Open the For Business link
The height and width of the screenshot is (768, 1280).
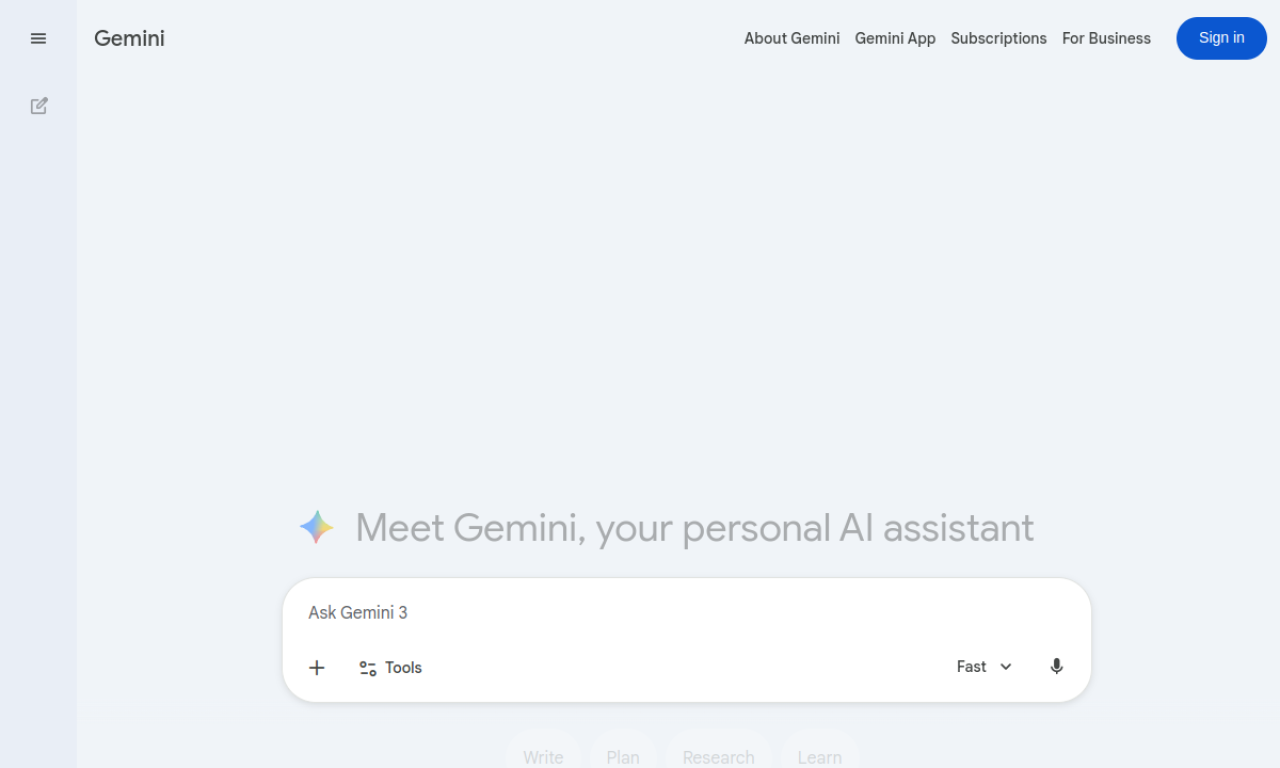click(1106, 38)
